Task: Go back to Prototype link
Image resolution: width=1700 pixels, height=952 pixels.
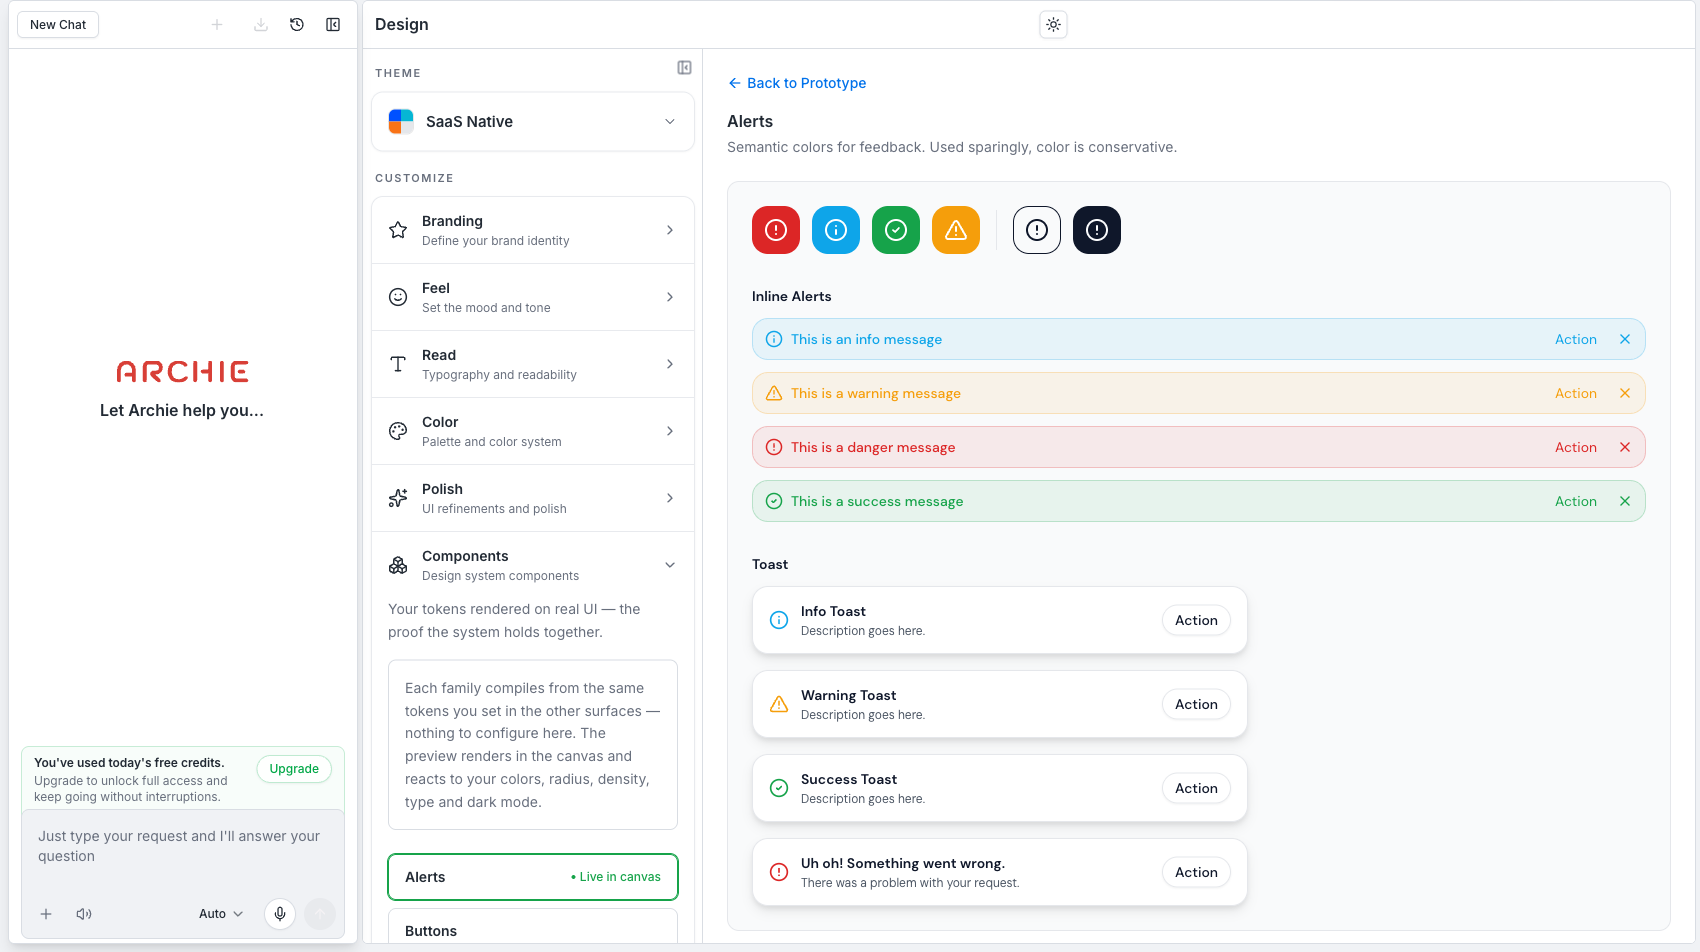Action: click(797, 83)
